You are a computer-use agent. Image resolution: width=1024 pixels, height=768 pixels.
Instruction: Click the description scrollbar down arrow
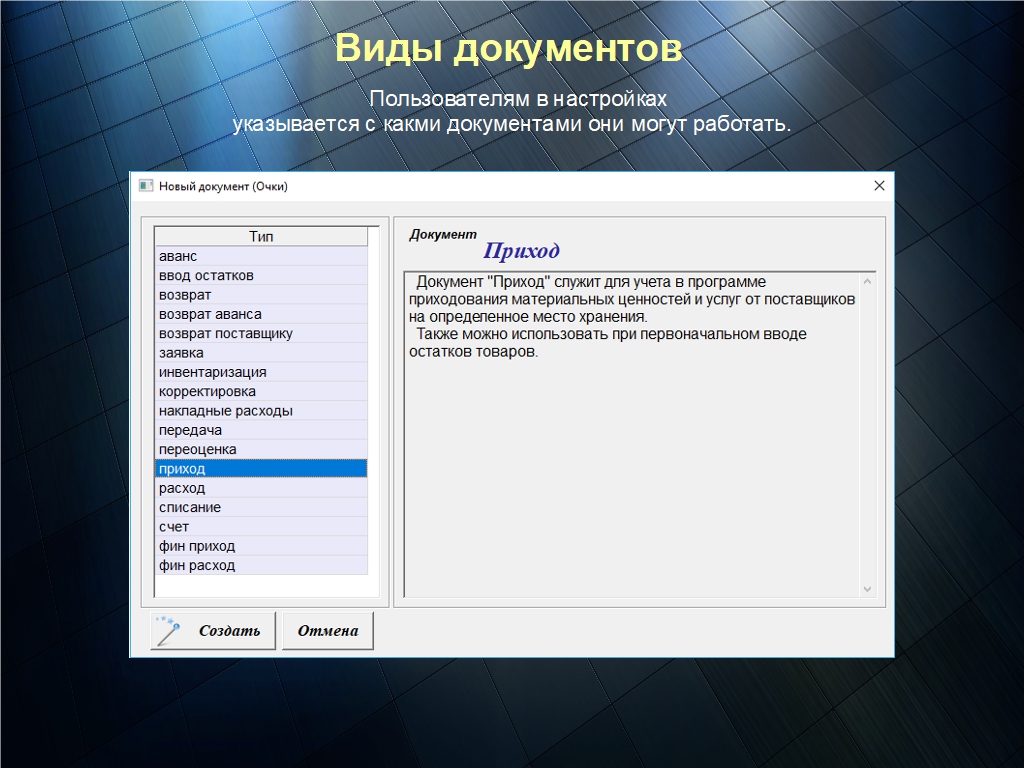click(867, 589)
